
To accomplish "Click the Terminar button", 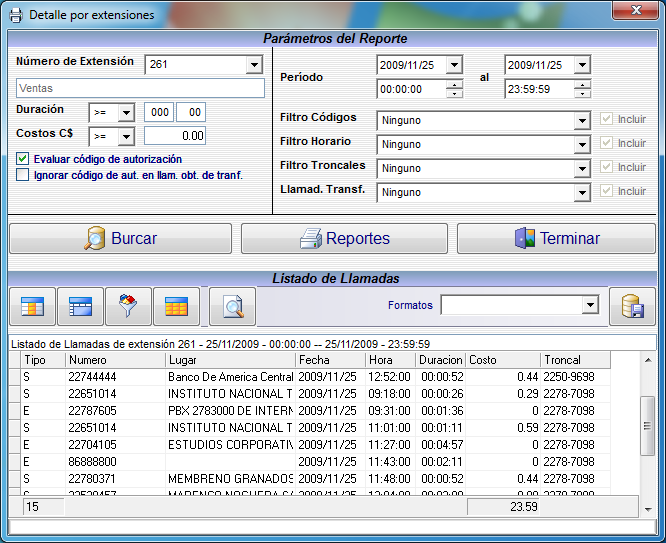I will (556, 238).
